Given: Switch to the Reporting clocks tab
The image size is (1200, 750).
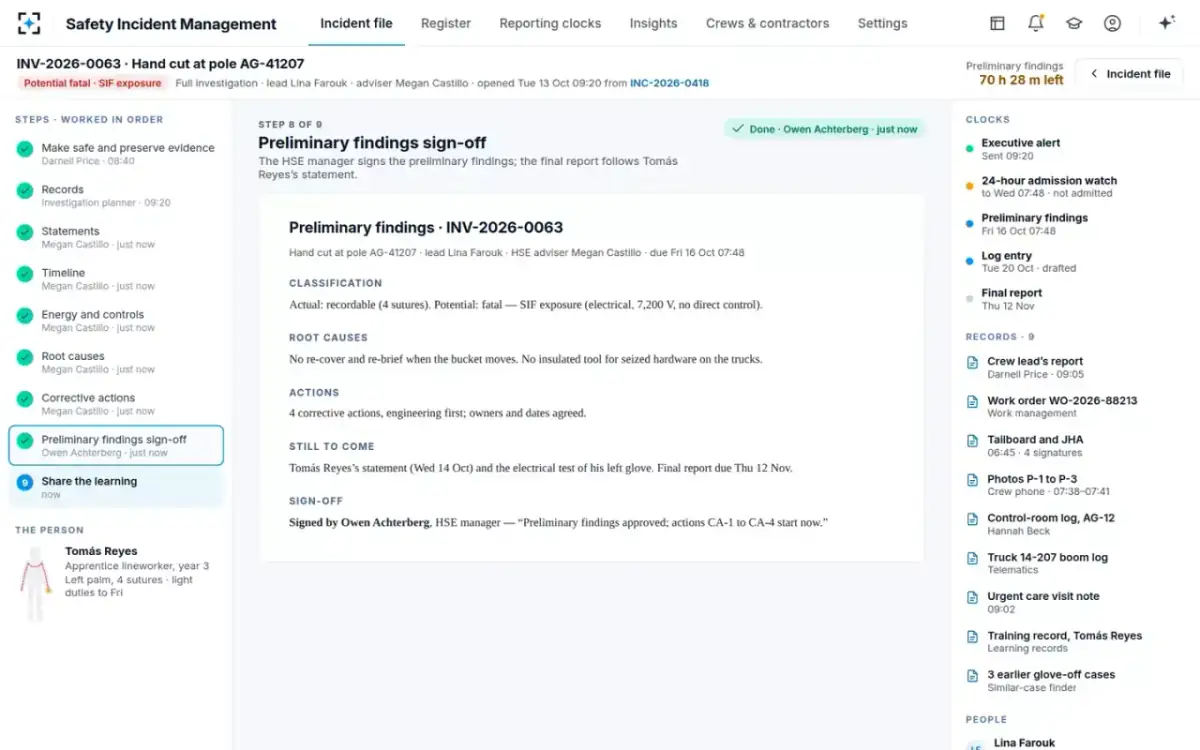Looking at the screenshot, I should (550, 23).
